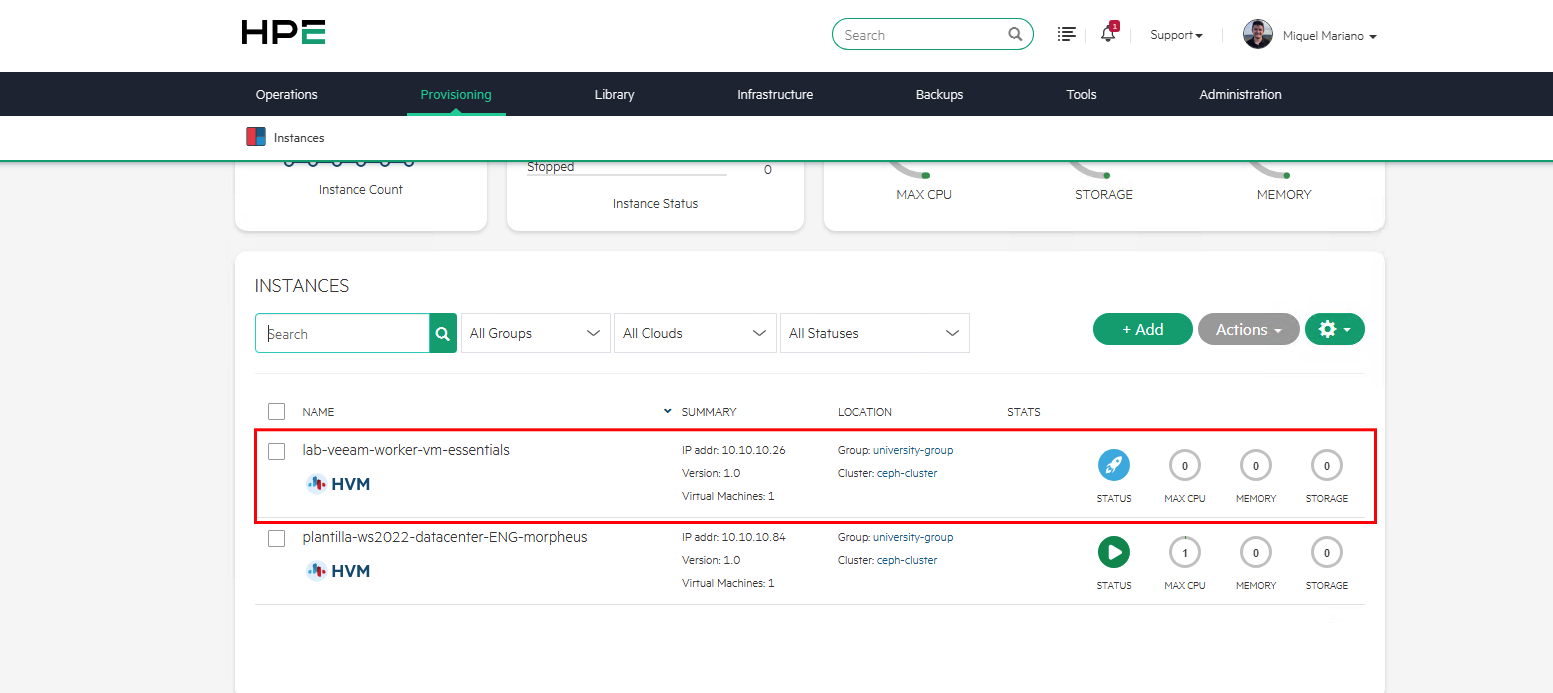Click the SUMMARY column header

click(709, 412)
